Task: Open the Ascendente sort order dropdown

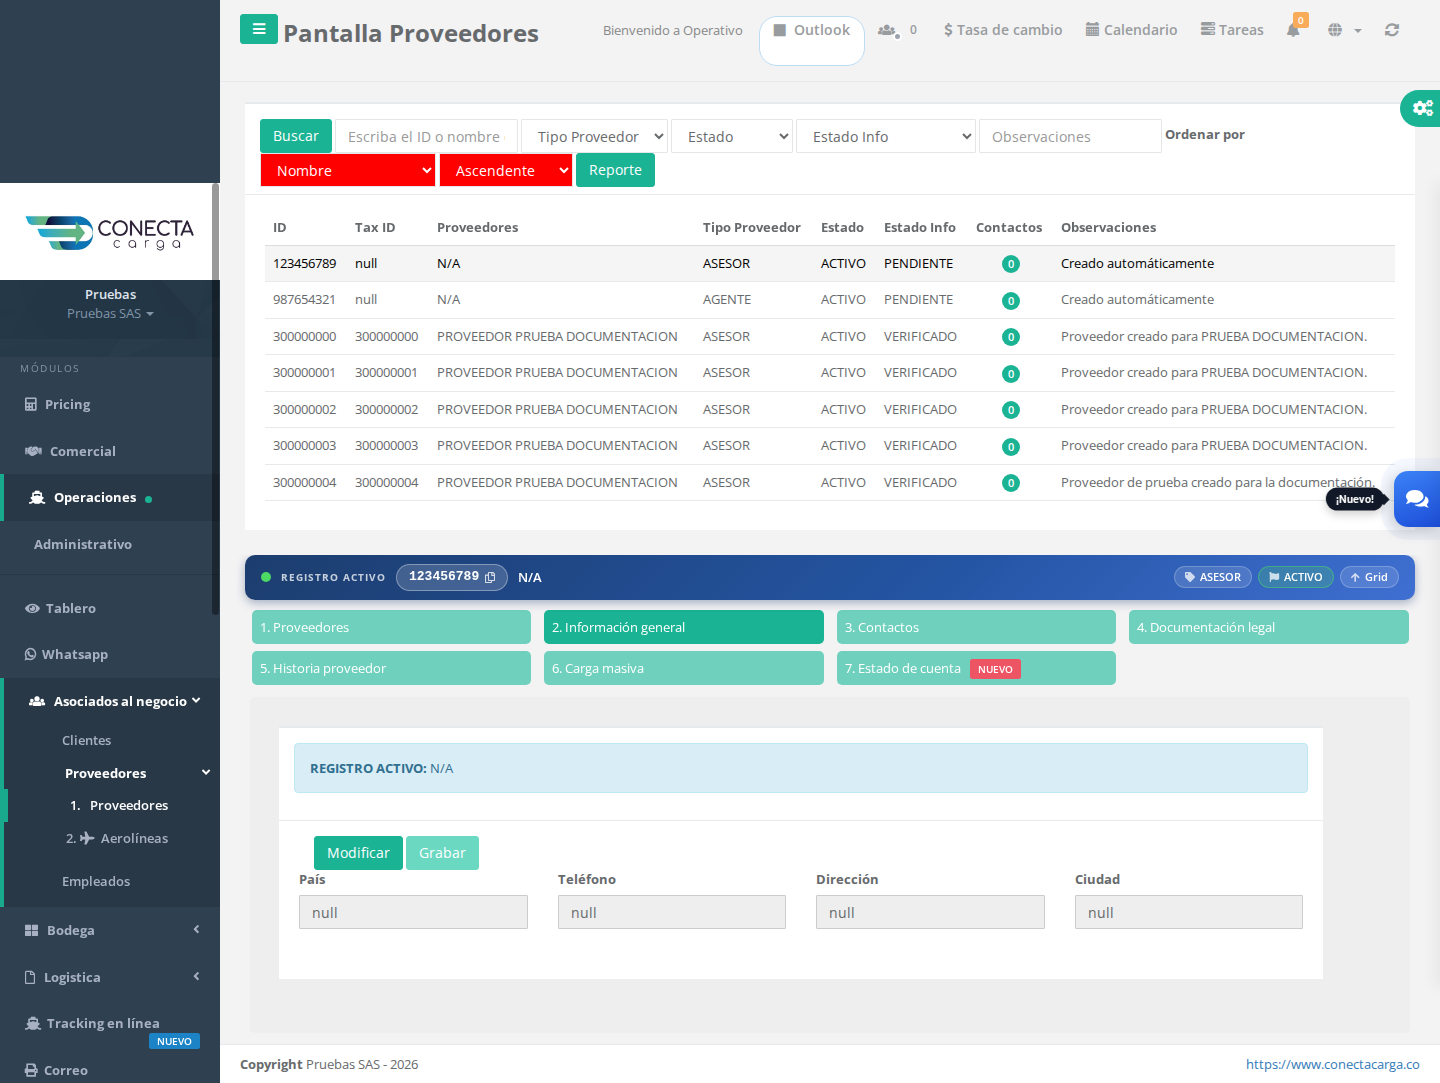Action: coord(506,170)
